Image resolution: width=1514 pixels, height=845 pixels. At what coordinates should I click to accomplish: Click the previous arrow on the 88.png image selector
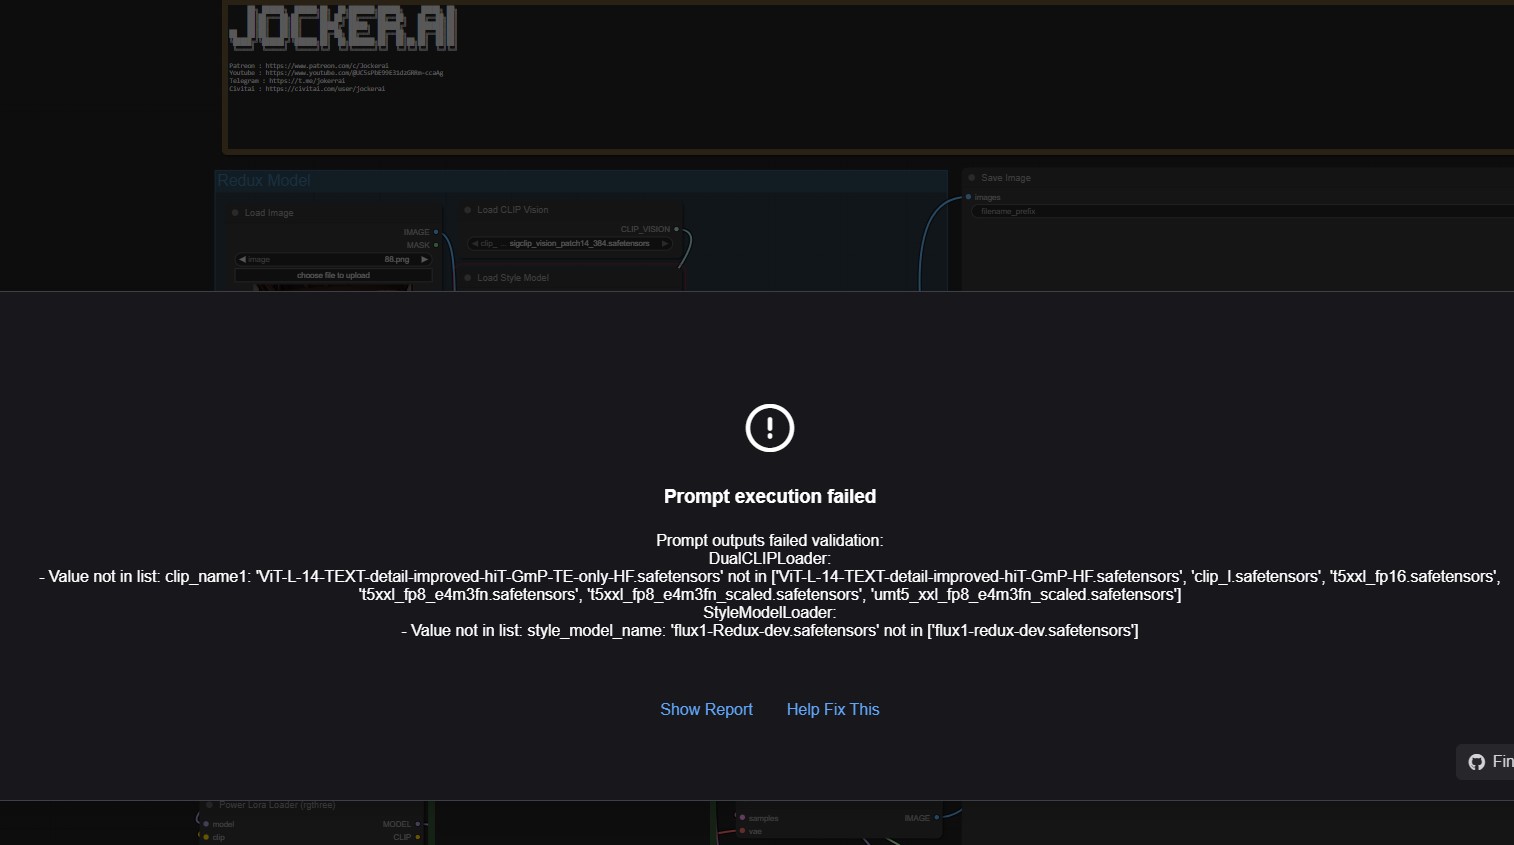click(x=242, y=259)
